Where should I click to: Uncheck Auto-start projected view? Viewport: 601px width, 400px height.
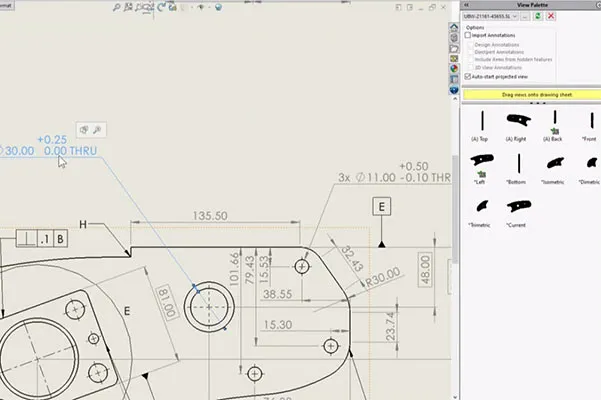click(x=468, y=77)
